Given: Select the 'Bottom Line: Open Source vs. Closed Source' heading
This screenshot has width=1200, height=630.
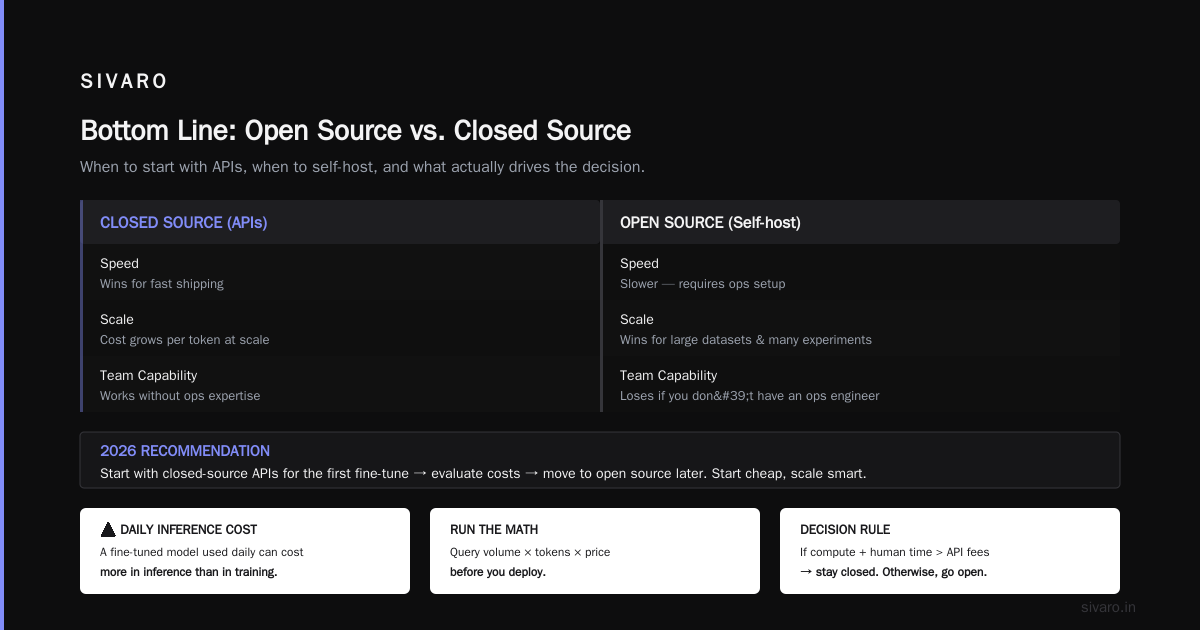Looking at the screenshot, I should (x=355, y=131).
